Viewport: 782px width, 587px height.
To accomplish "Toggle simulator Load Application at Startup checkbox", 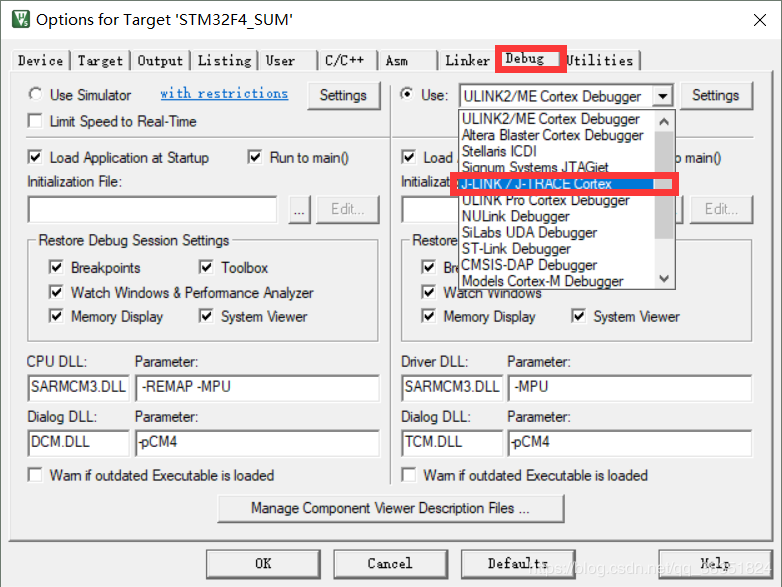I will coord(35,158).
